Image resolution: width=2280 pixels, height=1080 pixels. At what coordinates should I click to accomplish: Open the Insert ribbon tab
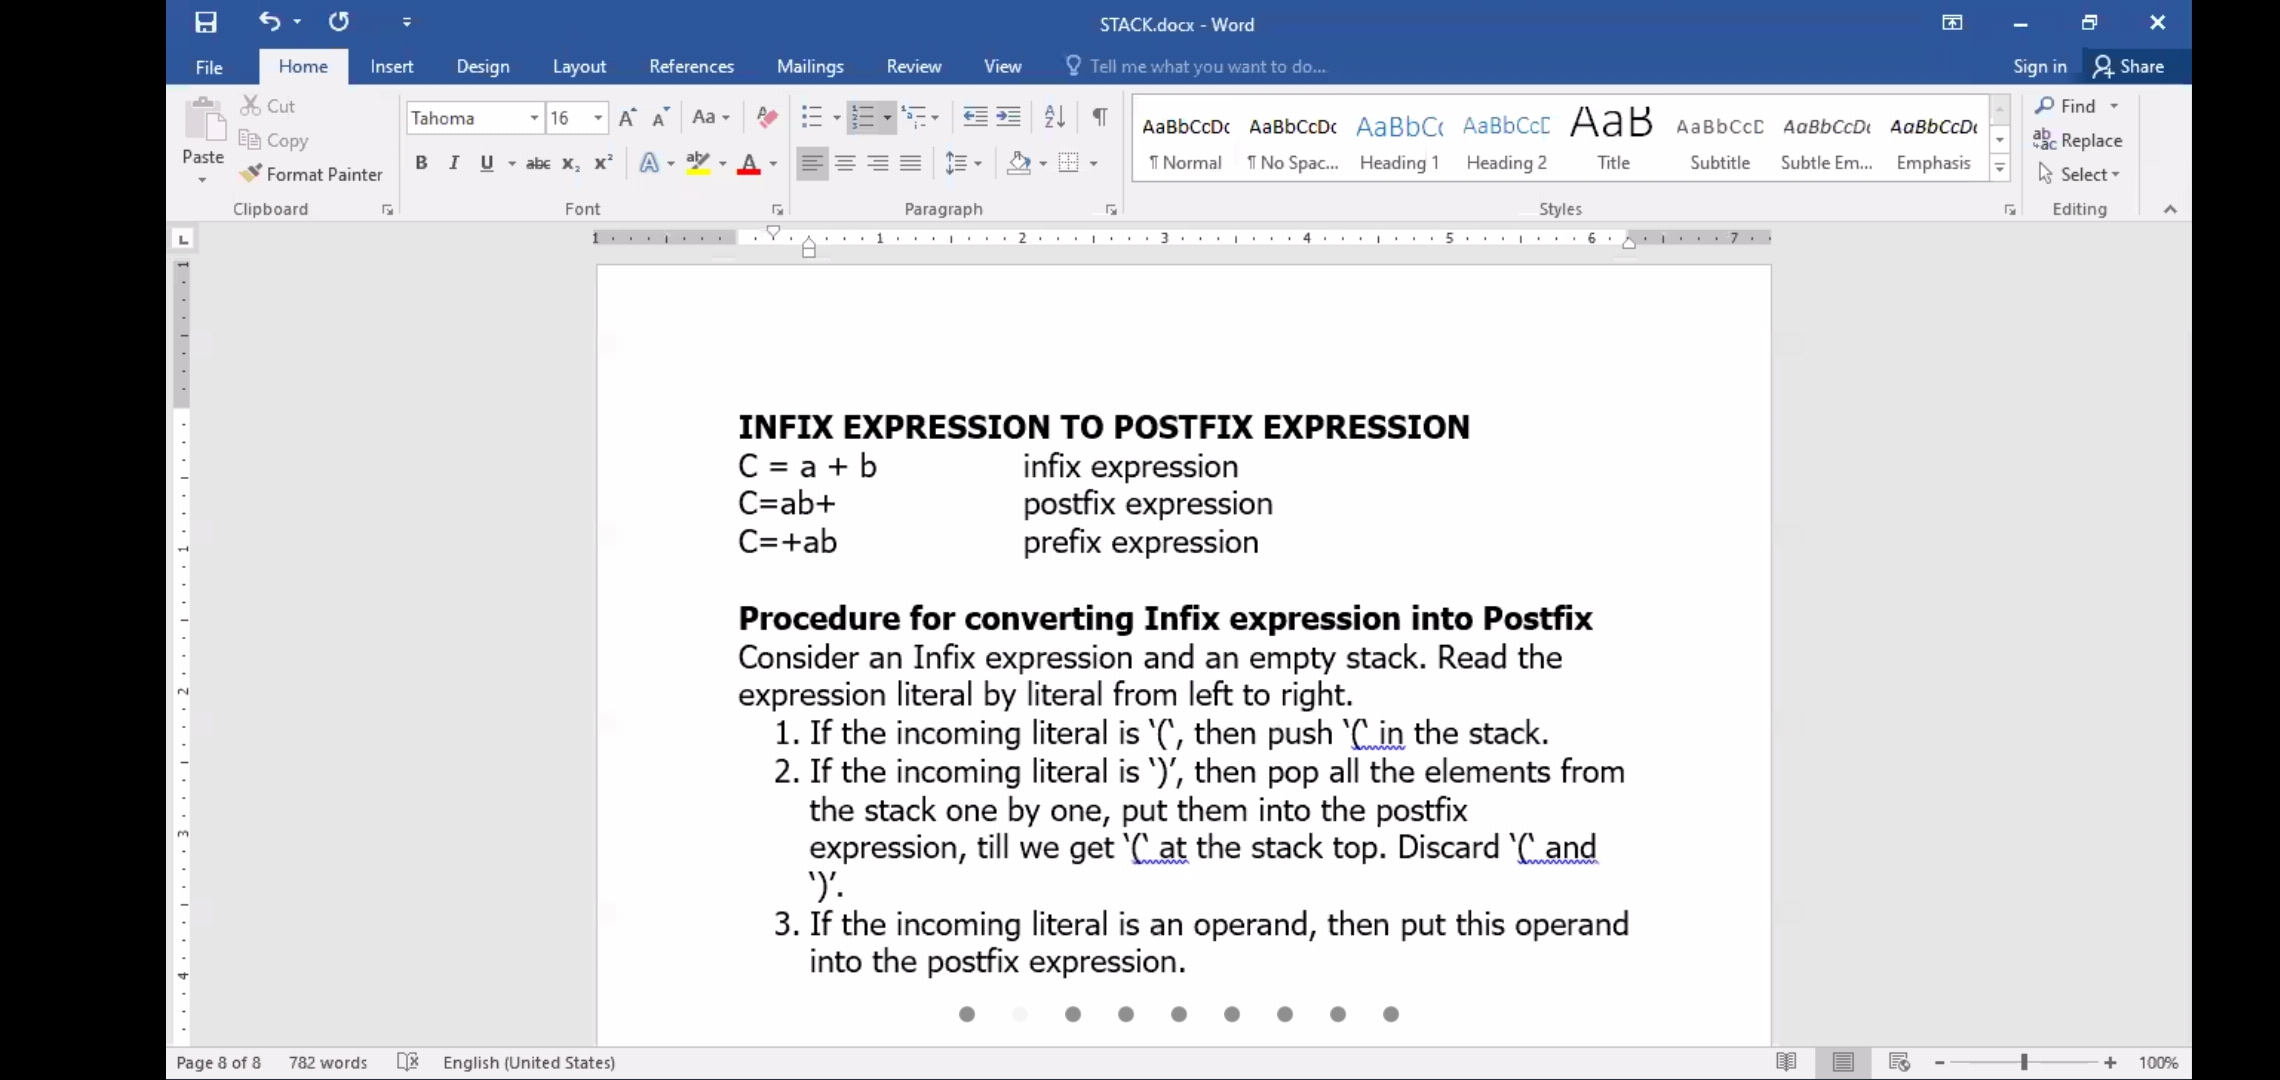click(391, 66)
